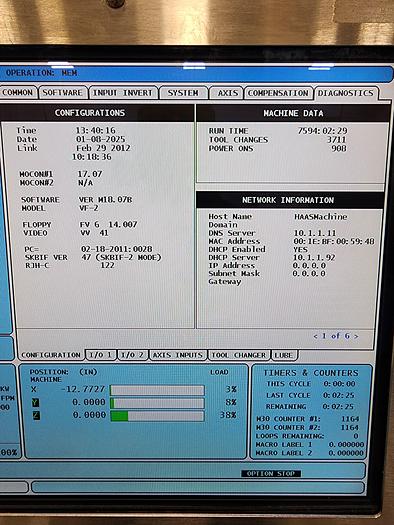The height and width of the screenshot is (525, 394).
Task: Click the 1 of 6 page indicator
Action: [x=336, y=336]
